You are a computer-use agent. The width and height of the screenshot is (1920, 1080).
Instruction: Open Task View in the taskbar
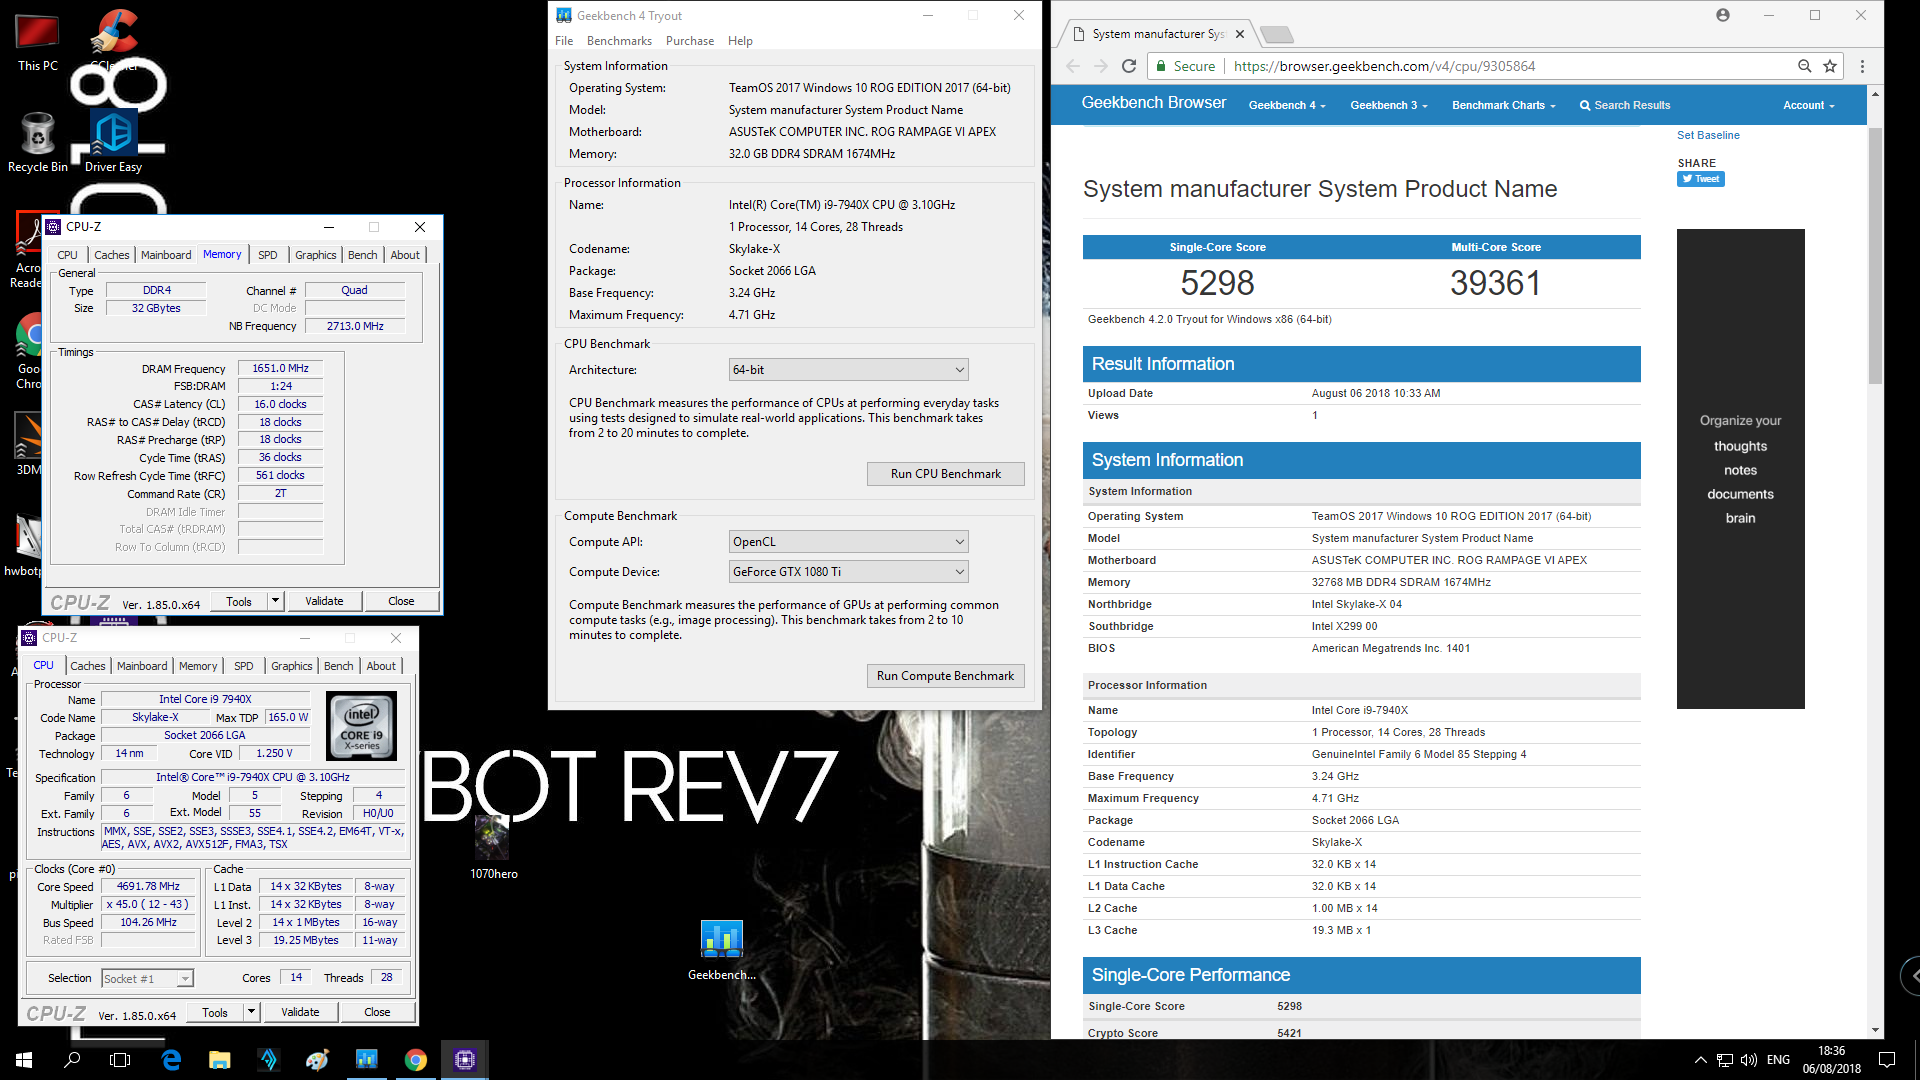tap(120, 1060)
